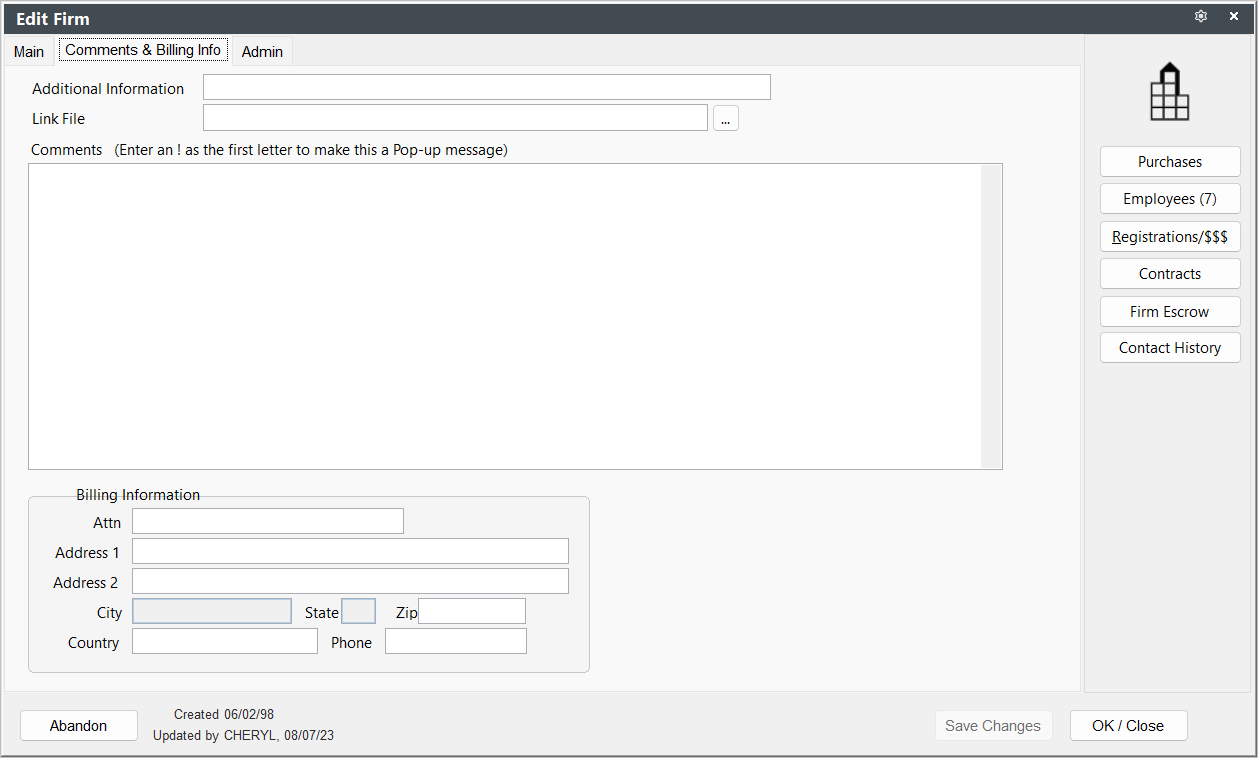Click the firm building icon

1170,92
